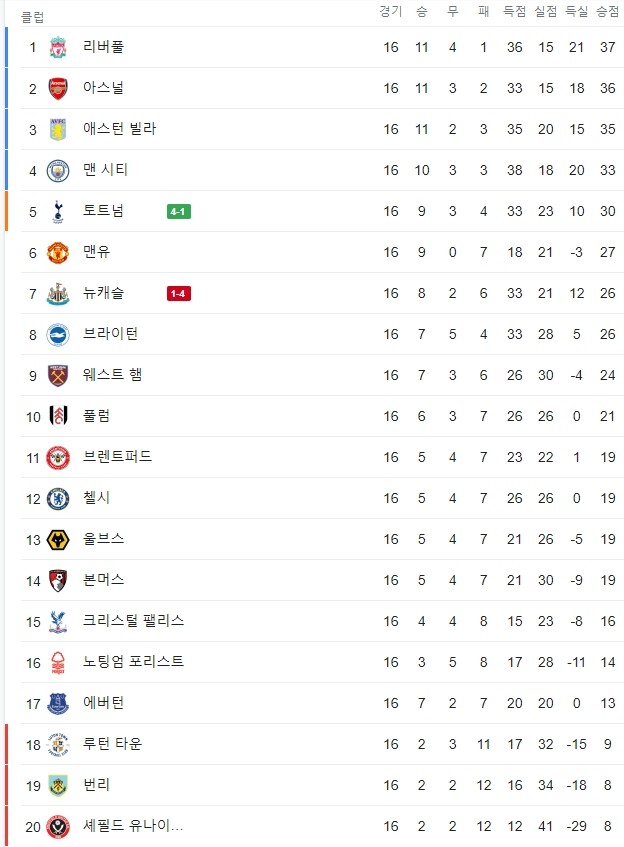This screenshot has height=847, width=624.
Task: Click the Arsenal club crest icon
Action: click(x=58, y=89)
